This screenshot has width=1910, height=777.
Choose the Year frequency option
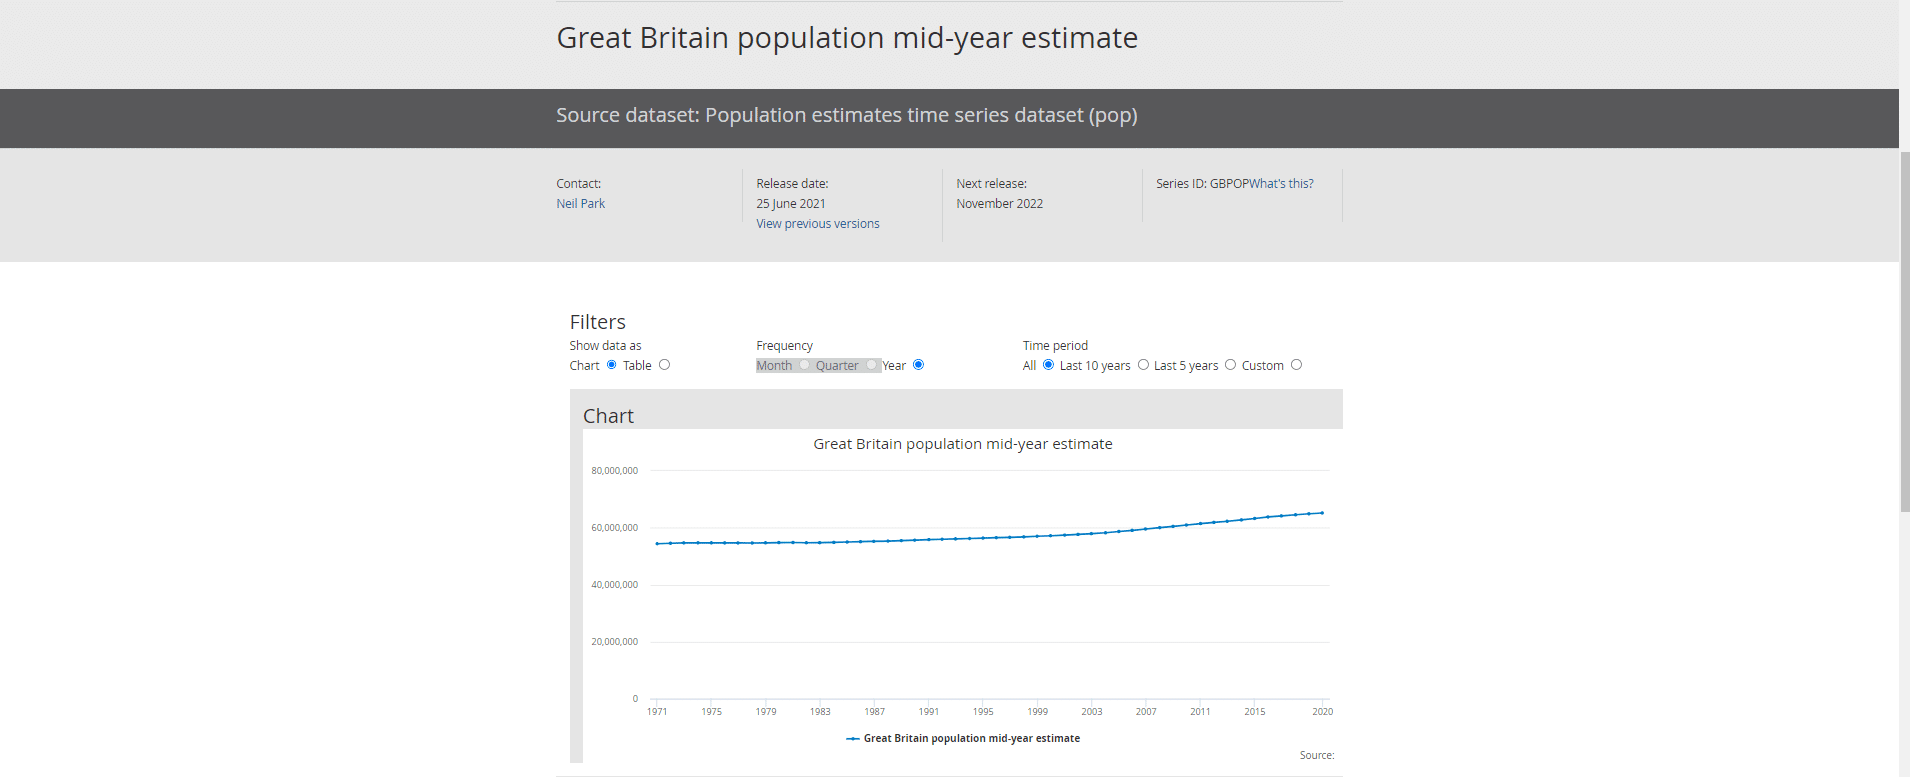(918, 365)
